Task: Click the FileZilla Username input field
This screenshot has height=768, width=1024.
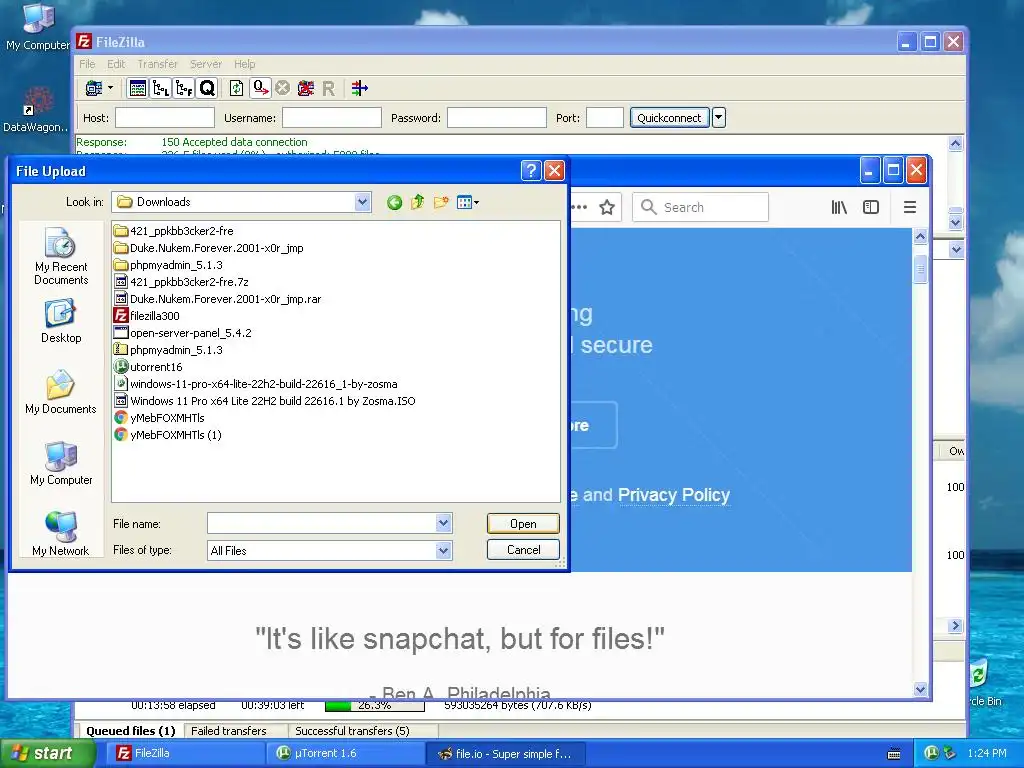Action: click(332, 118)
